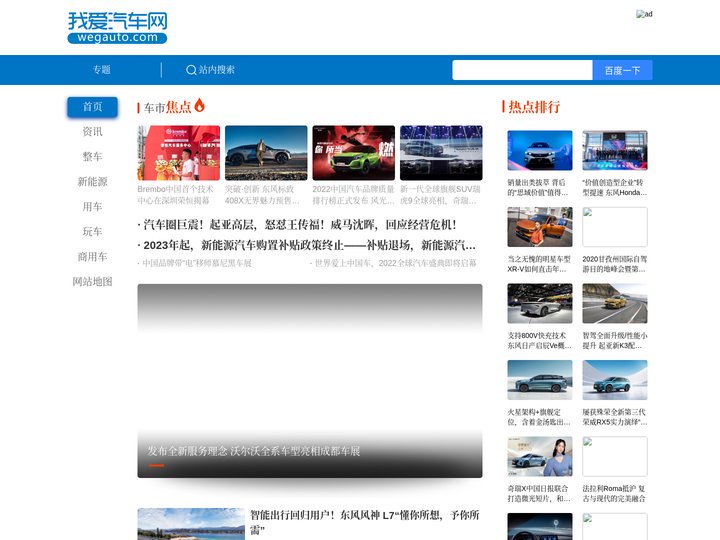Image resolution: width=720 pixels, height=540 pixels.
Task: Open the link 智驾全面升级/性能小提升 起亚新K3
Action: [615, 341]
